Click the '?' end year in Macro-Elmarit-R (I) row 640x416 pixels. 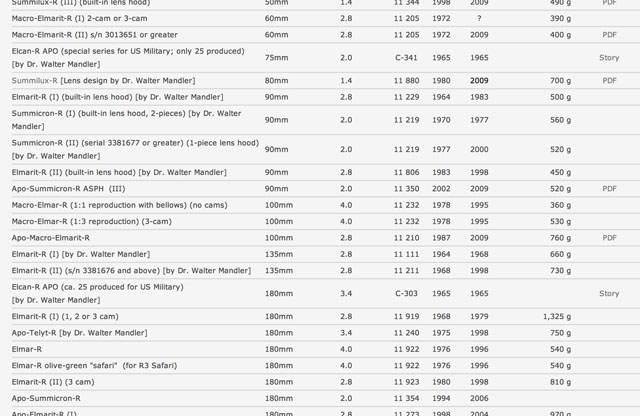tap(479, 18)
